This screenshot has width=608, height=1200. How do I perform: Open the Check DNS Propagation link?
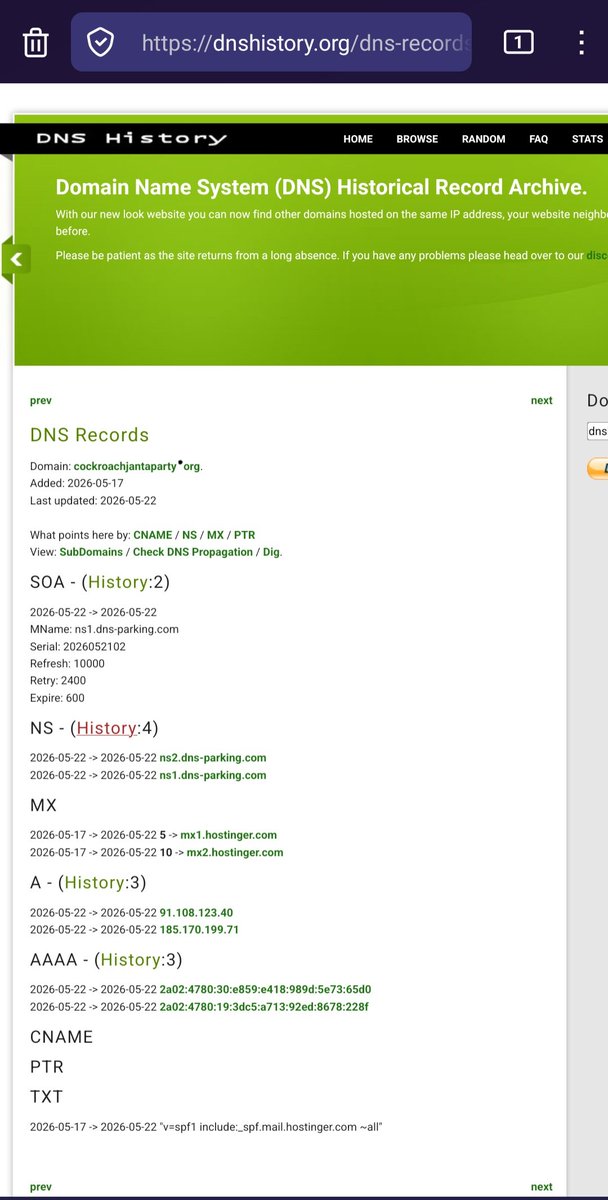coord(192,552)
